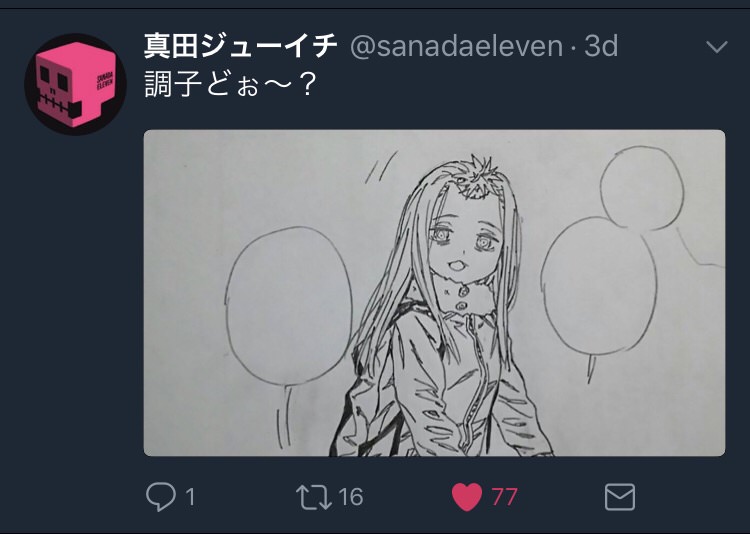The image size is (750, 534).
Task: Unlike the tweet via the pink heart
Action: pyautogui.click(x=467, y=496)
